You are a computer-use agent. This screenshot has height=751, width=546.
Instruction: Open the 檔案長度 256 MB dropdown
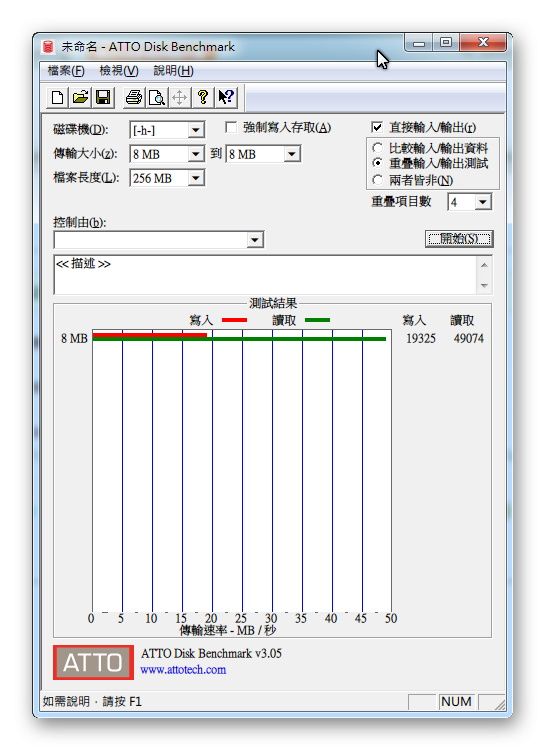[x=195, y=178]
